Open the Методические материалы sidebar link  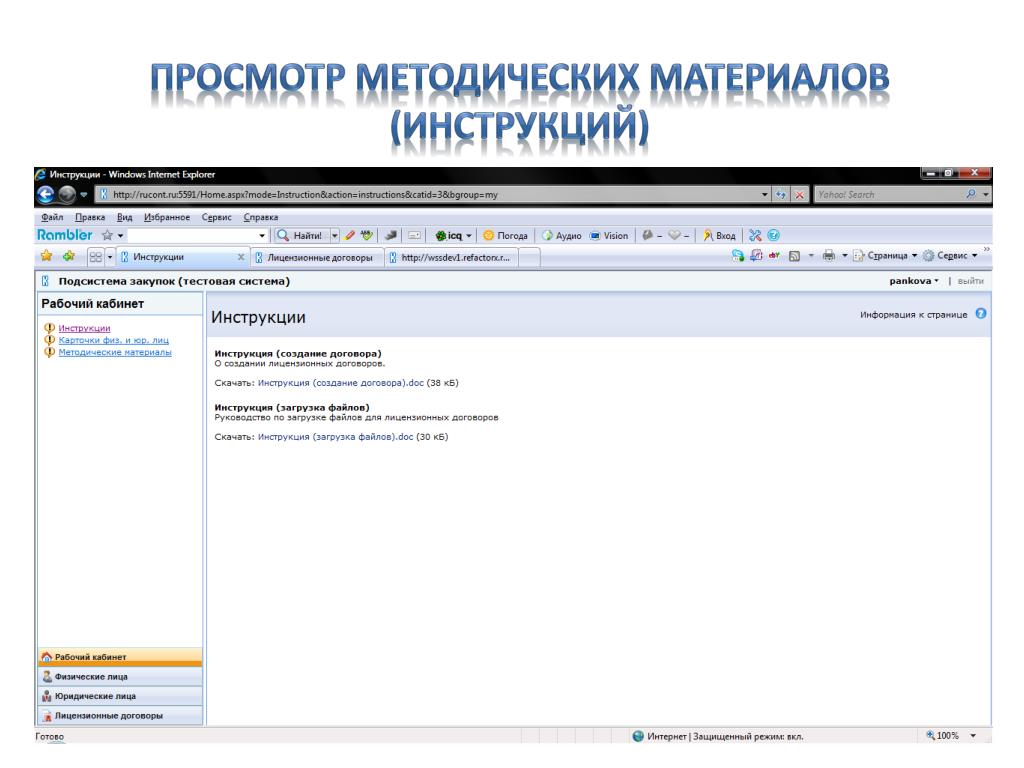pyautogui.click(x=115, y=352)
